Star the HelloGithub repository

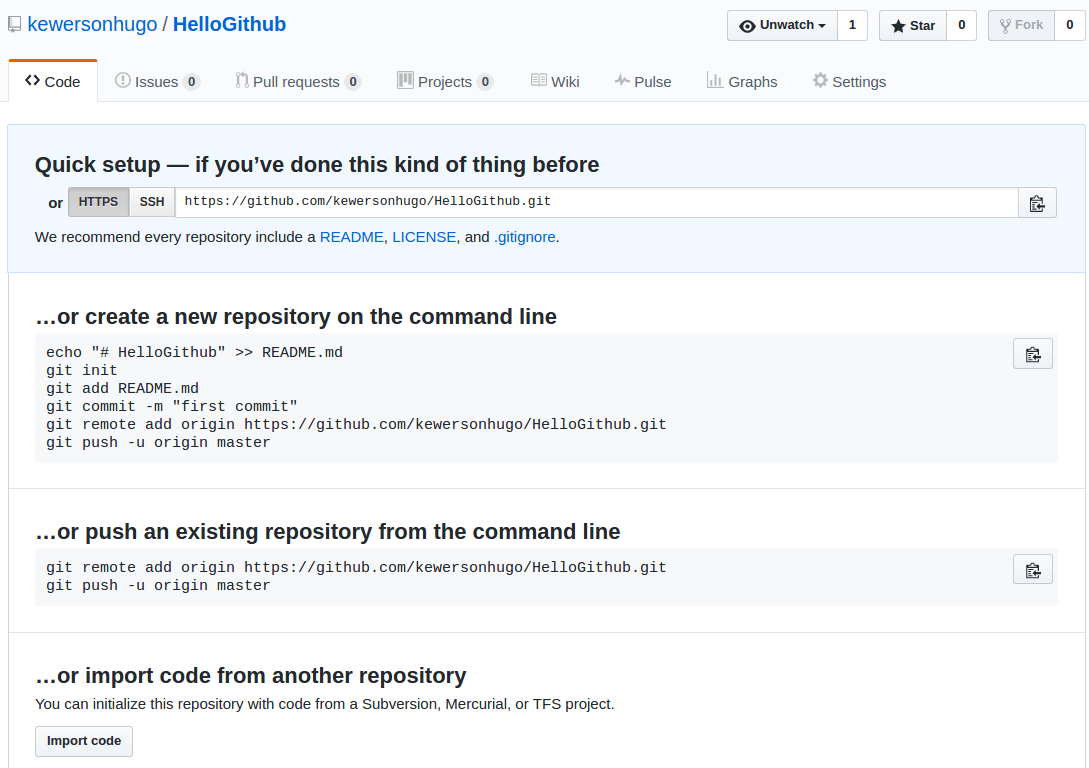(x=911, y=25)
